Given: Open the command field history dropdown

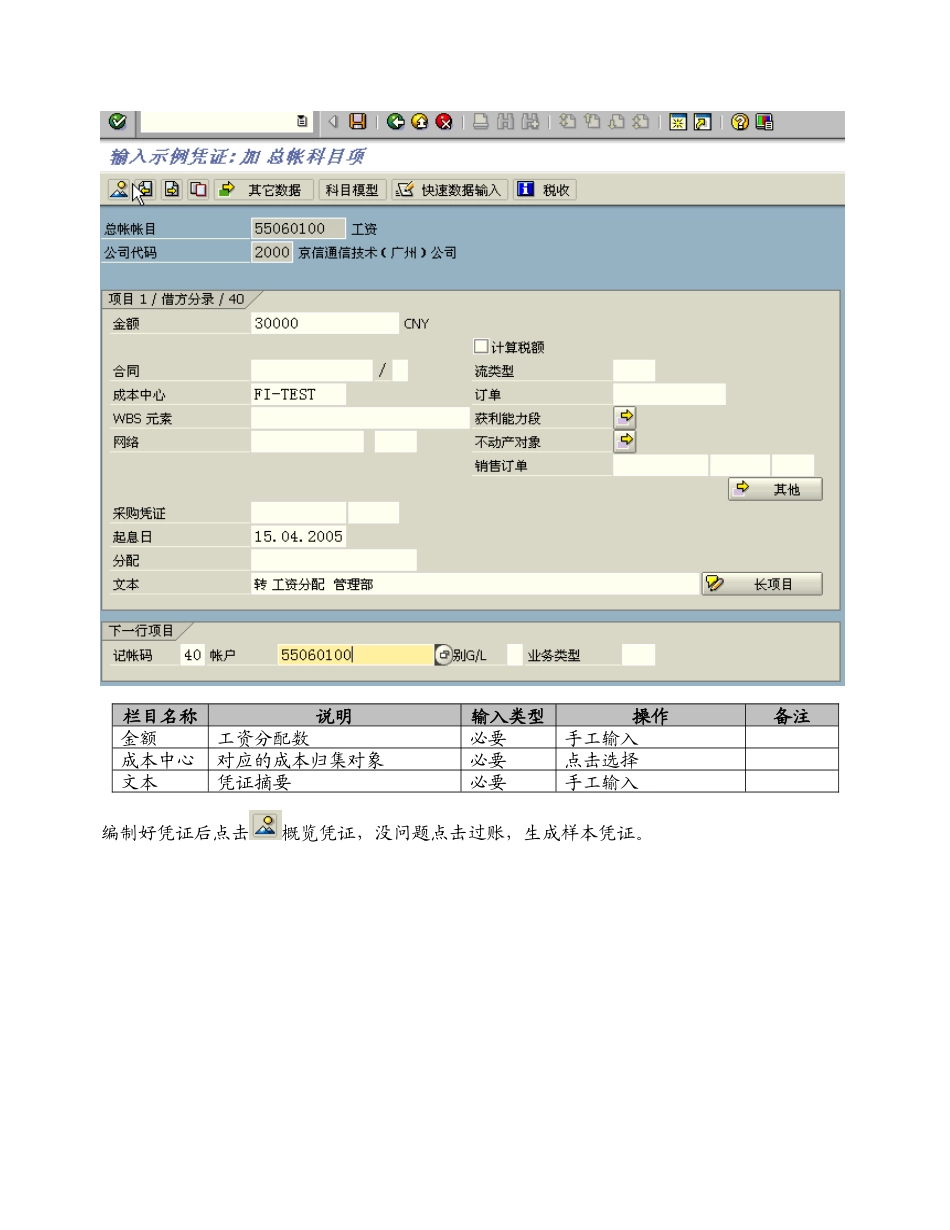Looking at the screenshot, I should point(302,122).
